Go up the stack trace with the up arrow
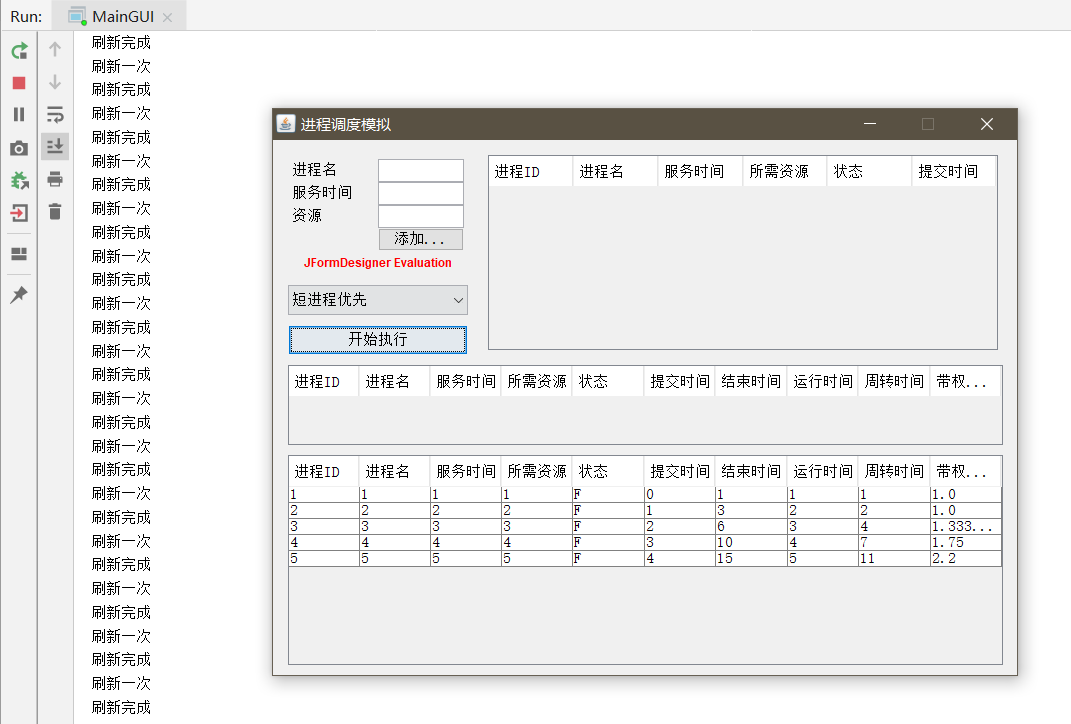Screen dimensions: 1071x724 point(55,49)
